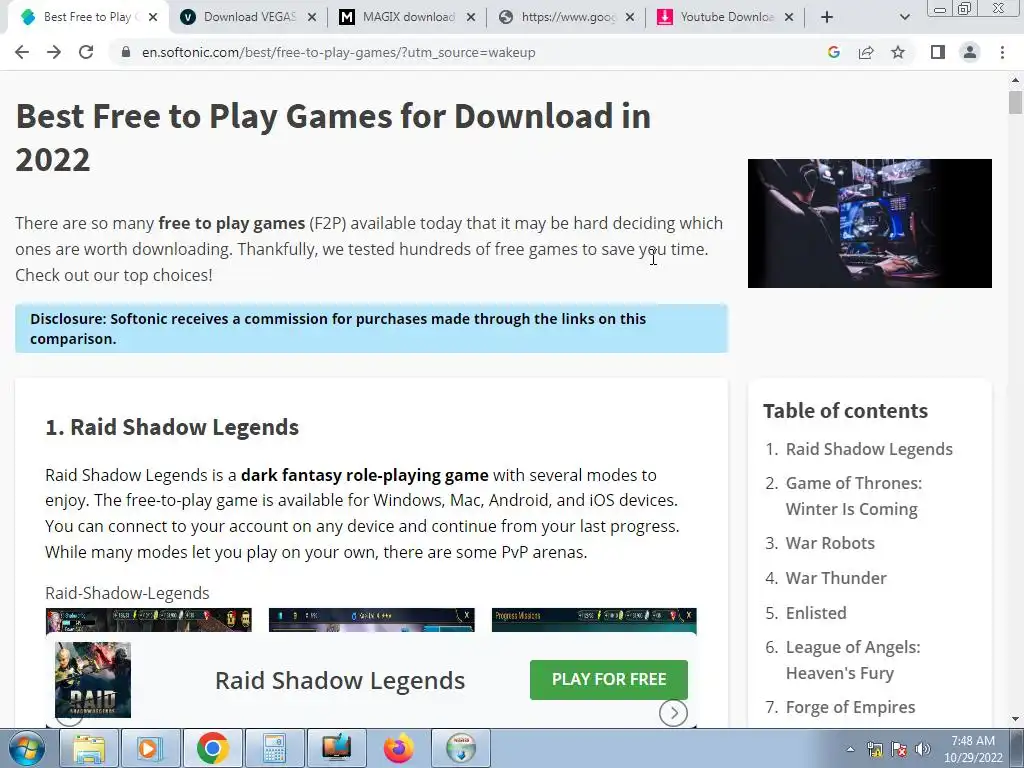Share this page via share icon
This screenshot has height=768, width=1024.
[866, 52]
